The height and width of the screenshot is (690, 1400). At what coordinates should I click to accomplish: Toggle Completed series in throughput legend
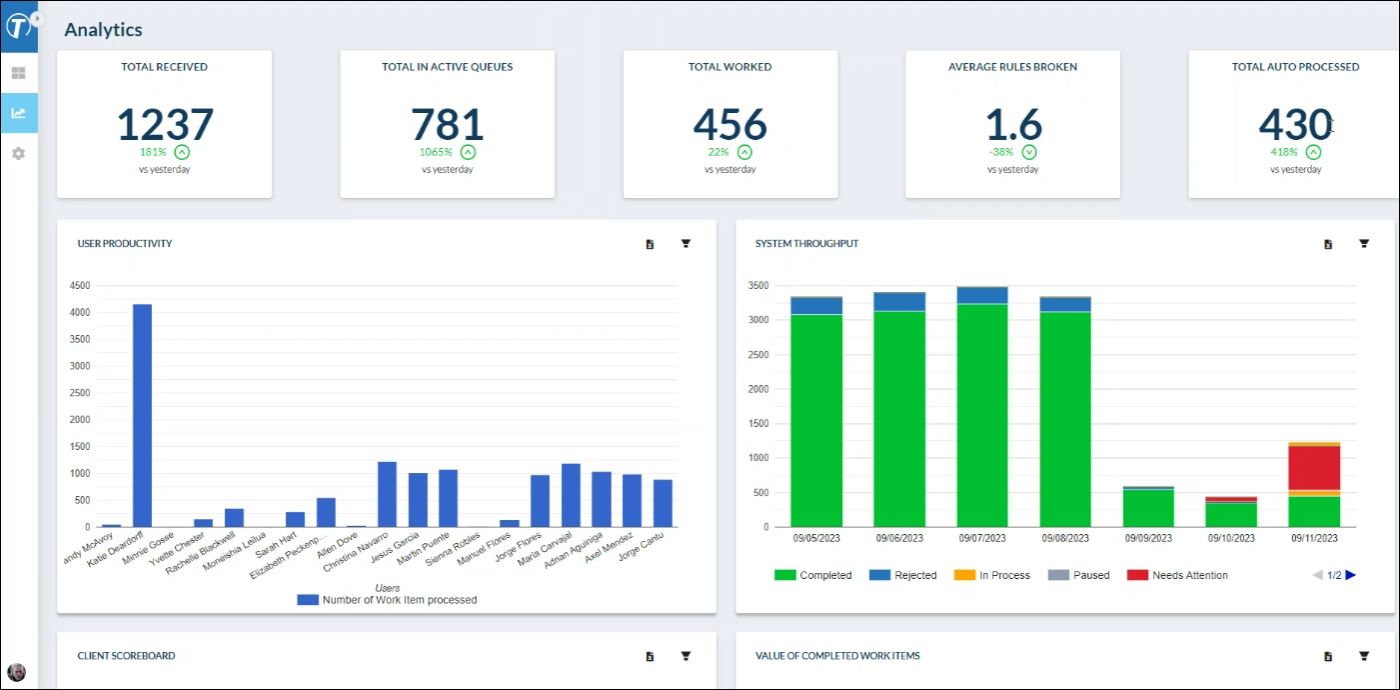(x=813, y=575)
